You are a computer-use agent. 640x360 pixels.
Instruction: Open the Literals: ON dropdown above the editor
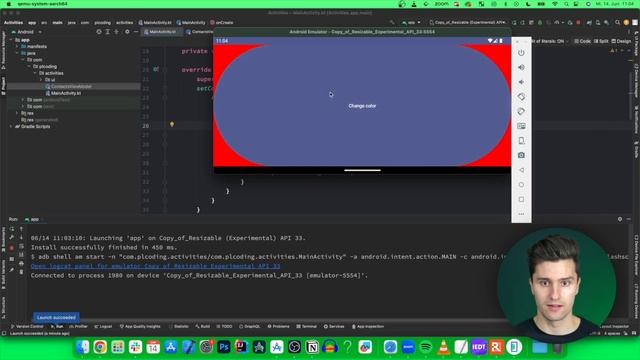(549, 41)
